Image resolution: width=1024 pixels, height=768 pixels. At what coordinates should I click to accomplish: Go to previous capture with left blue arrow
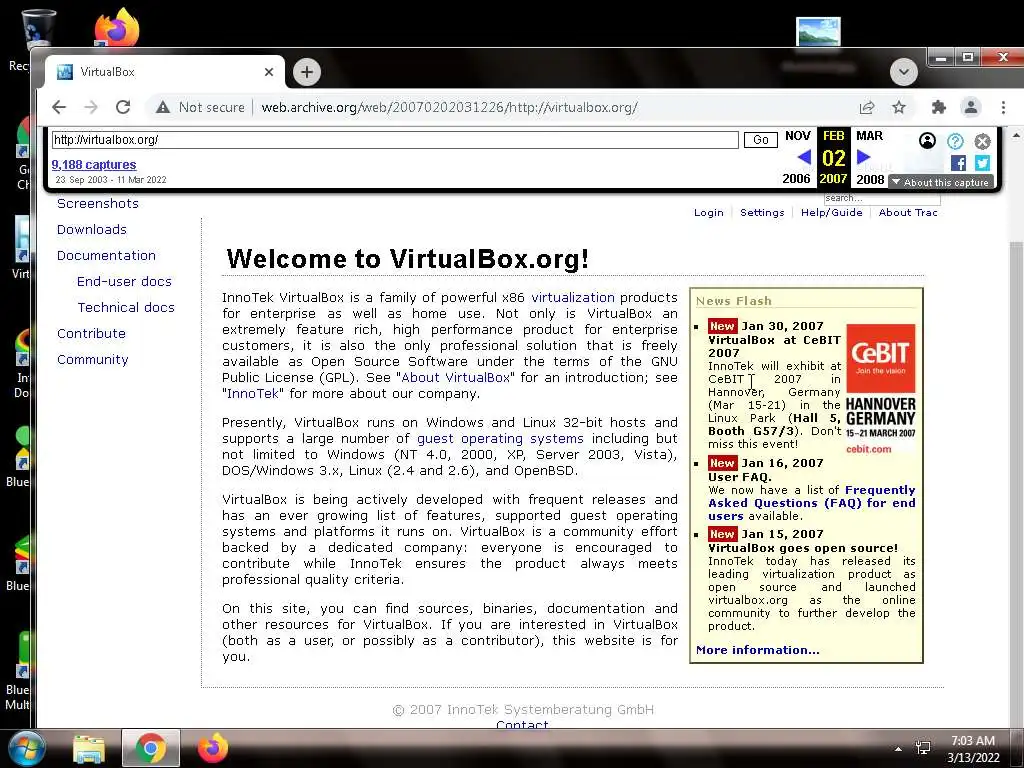point(805,157)
